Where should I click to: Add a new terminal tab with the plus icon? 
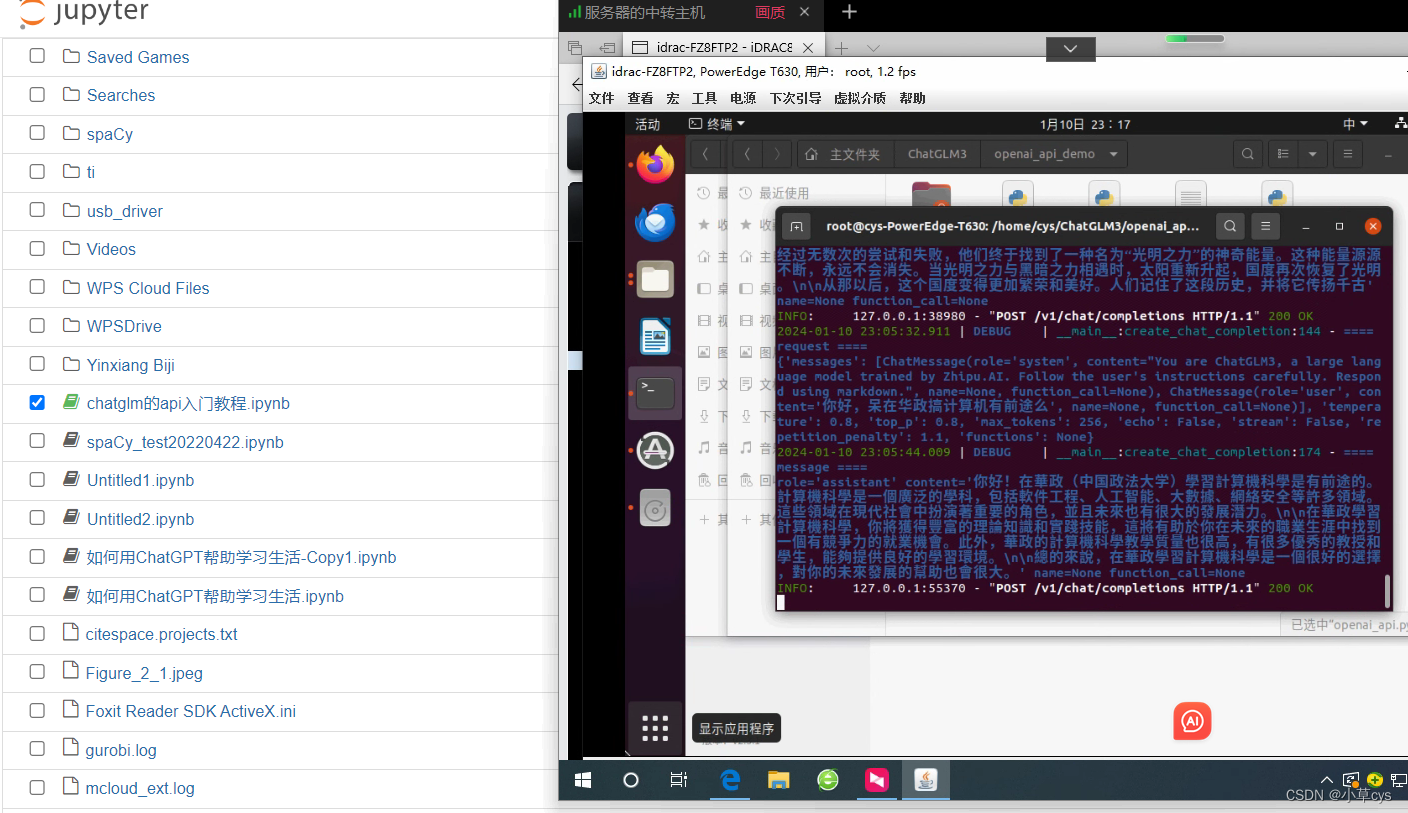pos(796,226)
